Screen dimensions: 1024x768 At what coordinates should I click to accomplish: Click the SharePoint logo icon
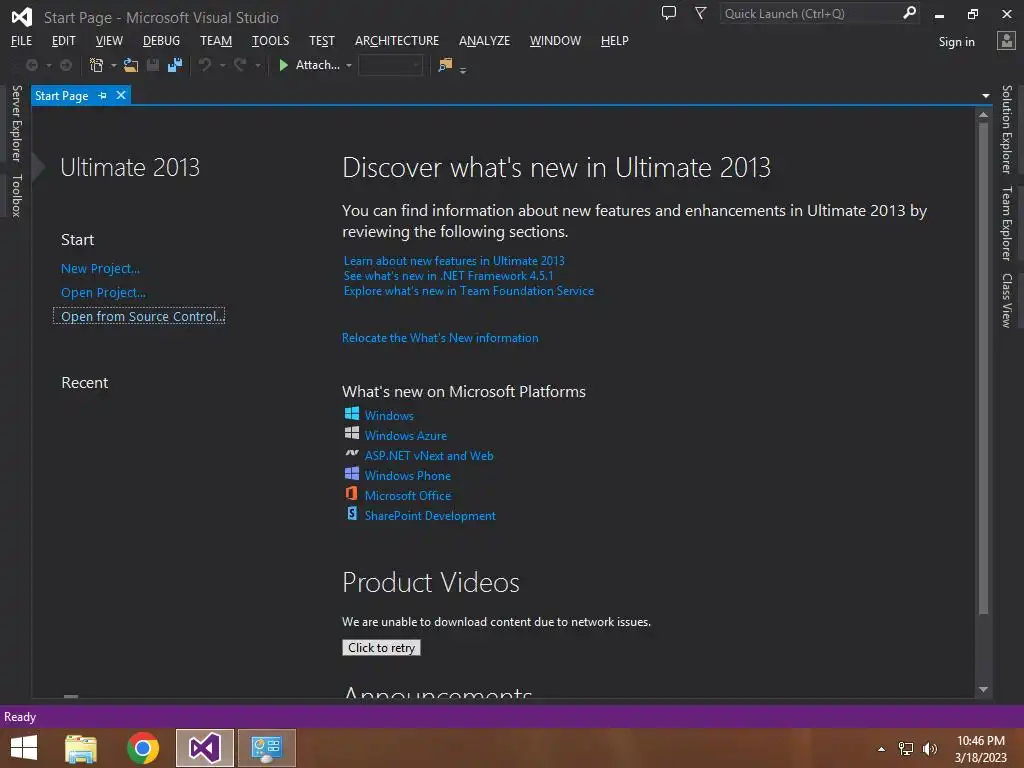(352, 514)
